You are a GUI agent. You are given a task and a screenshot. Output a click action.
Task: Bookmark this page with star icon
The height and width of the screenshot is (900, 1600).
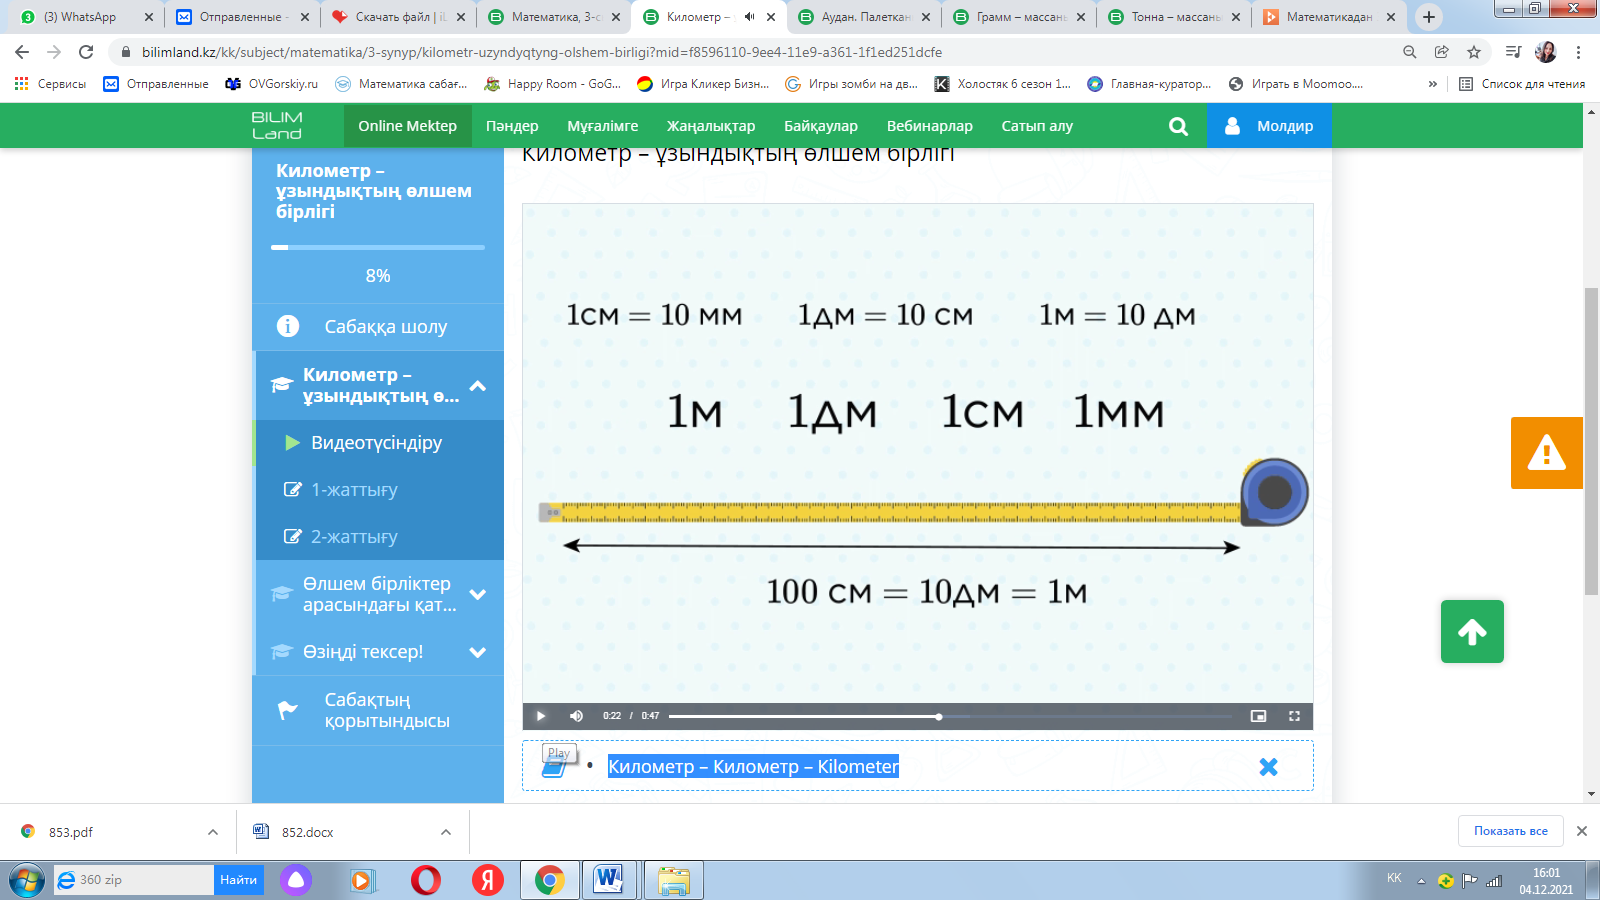(1474, 52)
